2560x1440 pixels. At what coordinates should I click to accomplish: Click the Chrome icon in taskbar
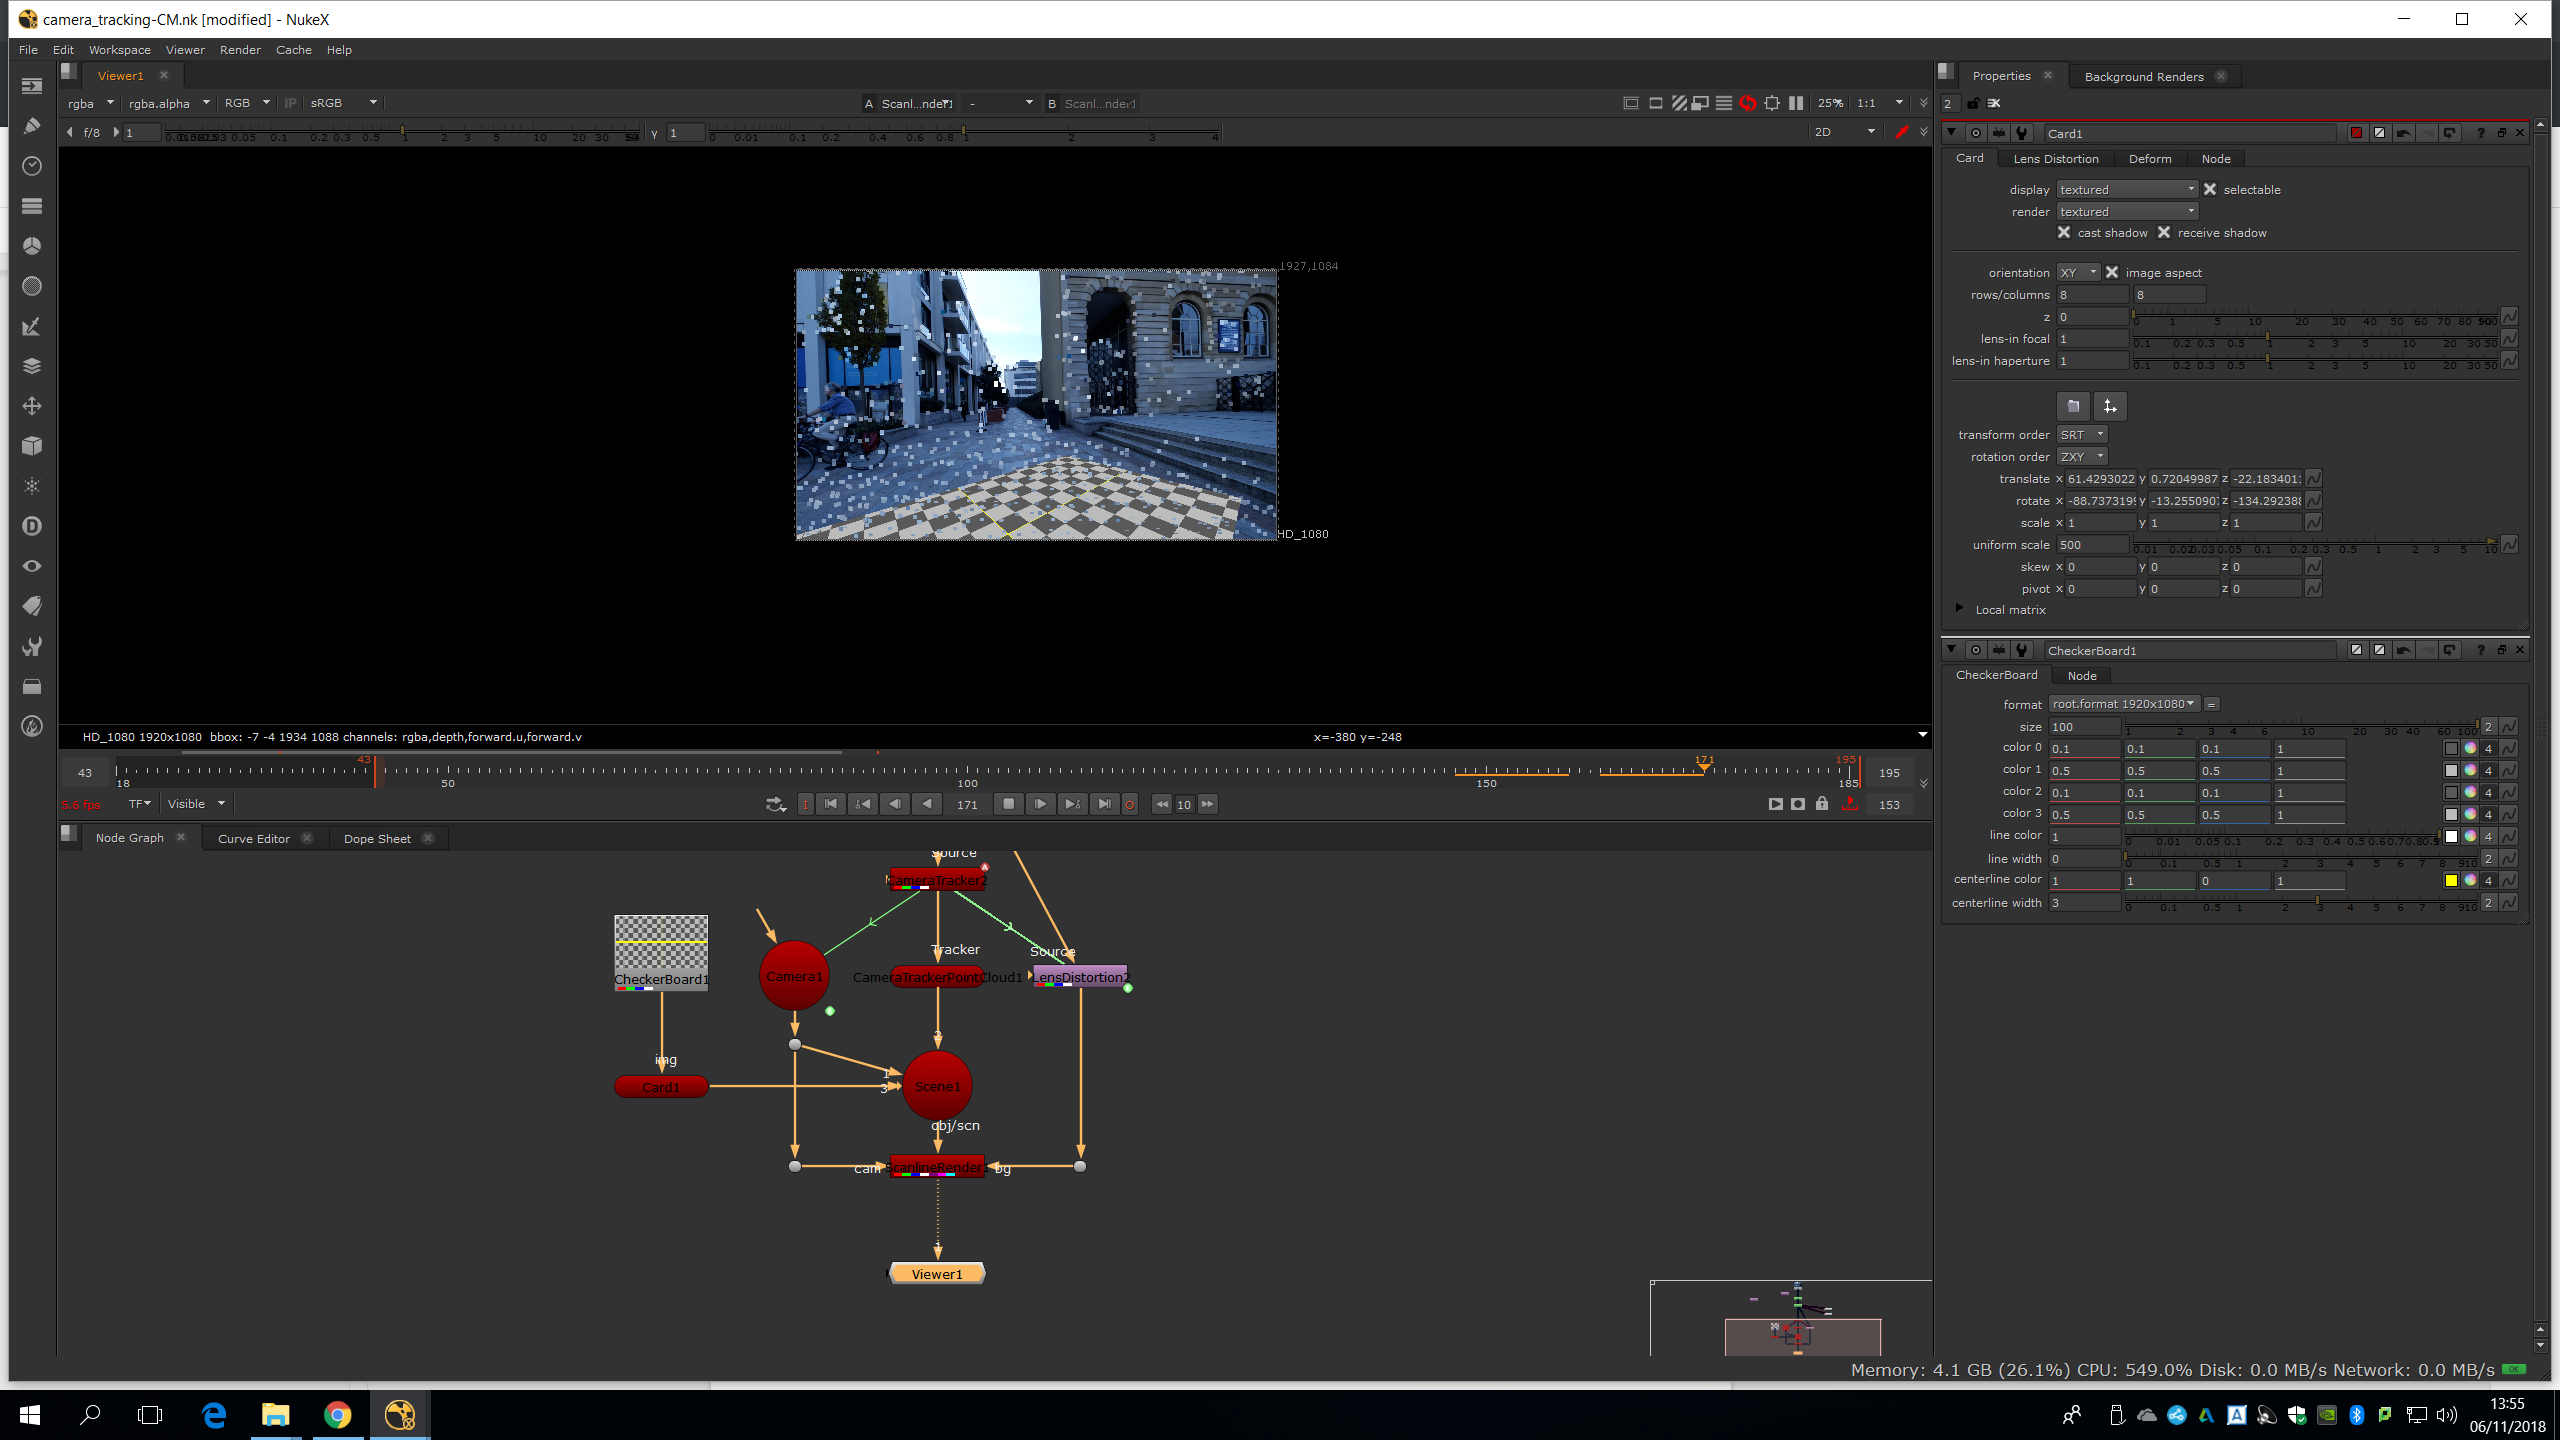pyautogui.click(x=337, y=1415)
